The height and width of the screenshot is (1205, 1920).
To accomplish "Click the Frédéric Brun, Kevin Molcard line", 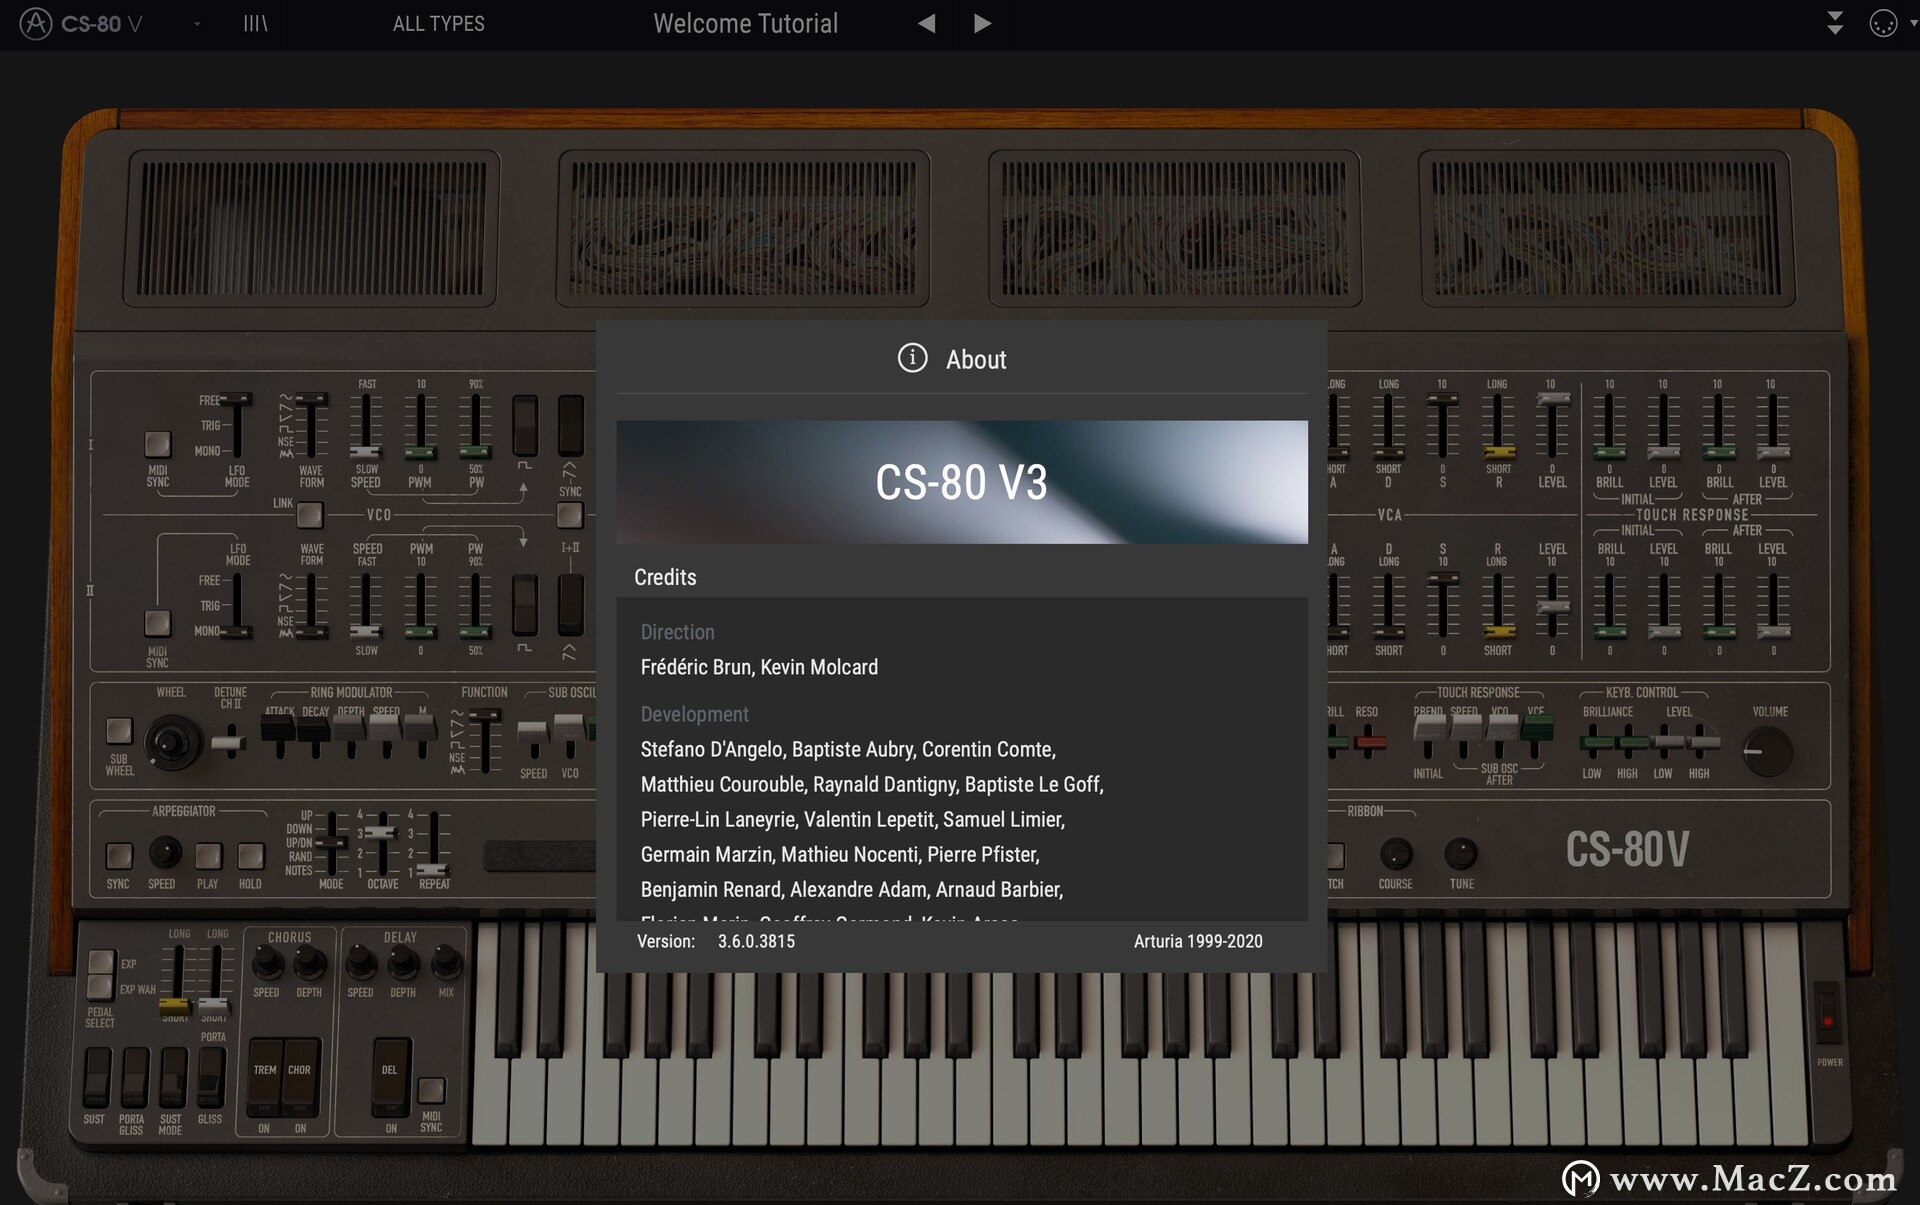I will point(759,667).
